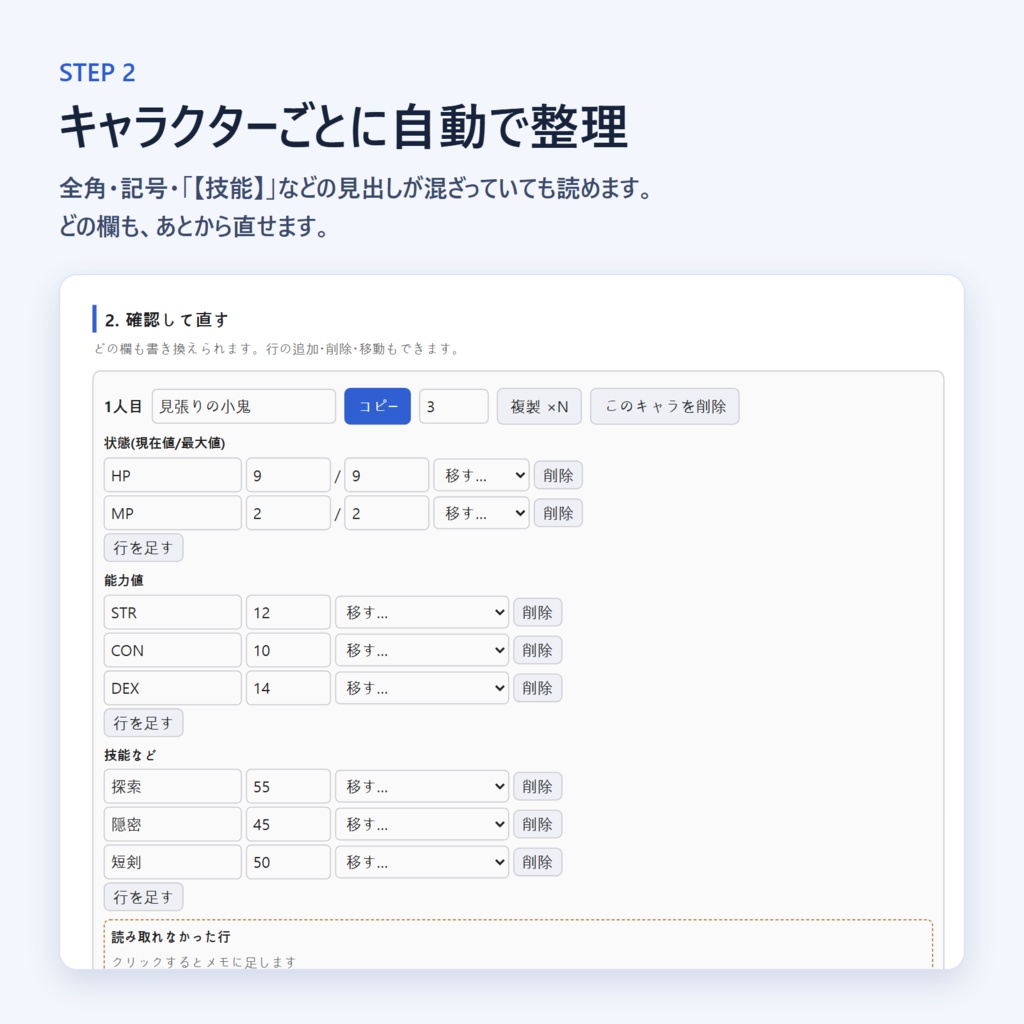
Task: Open the 移す dropdown in MP row
Action: [481, 513]
